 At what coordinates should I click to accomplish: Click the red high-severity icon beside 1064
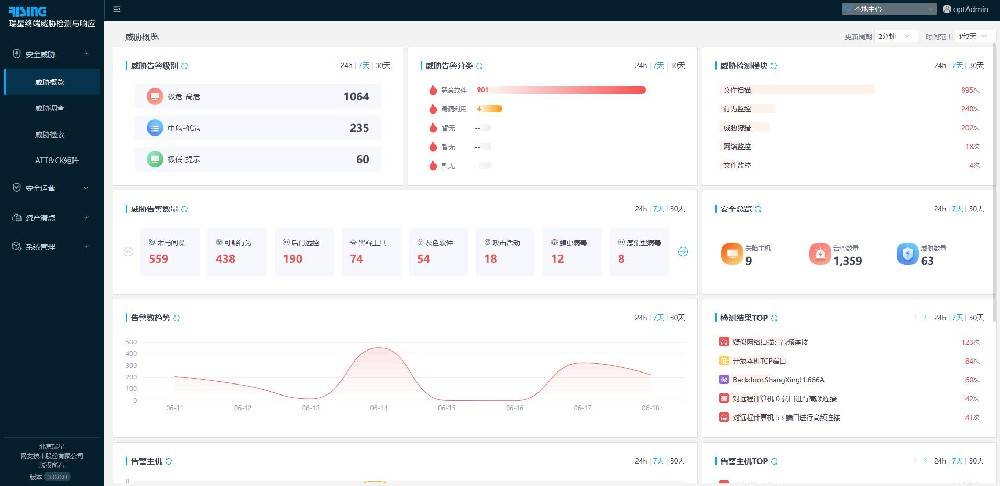[x=154, y=97]
